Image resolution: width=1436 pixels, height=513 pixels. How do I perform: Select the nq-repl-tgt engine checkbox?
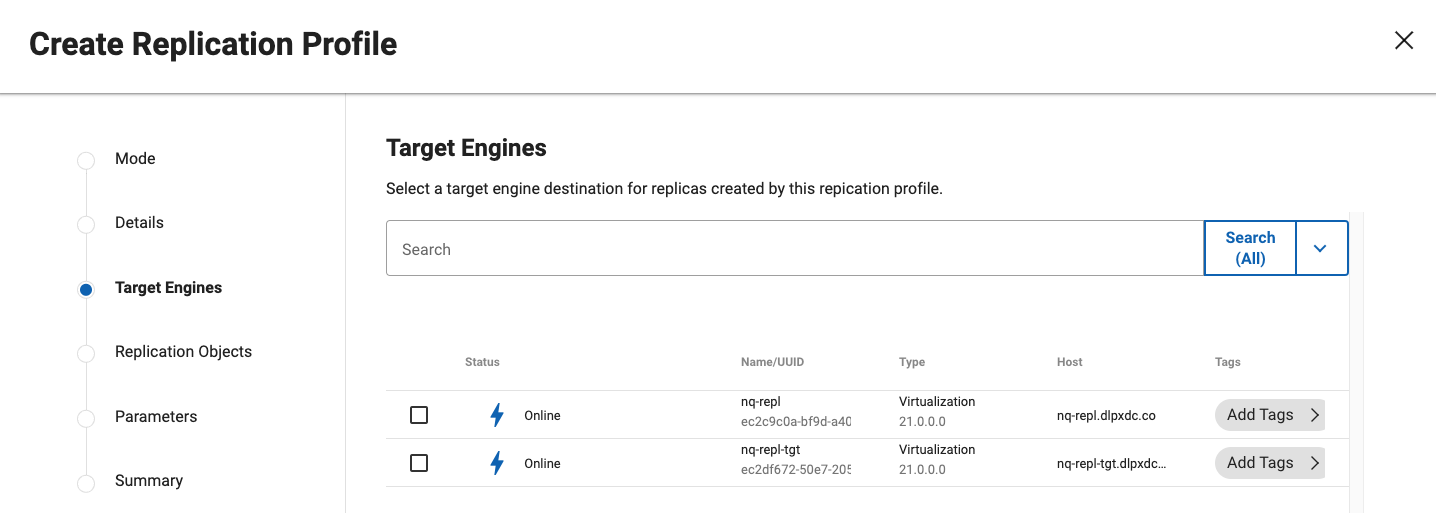[419, 463]
